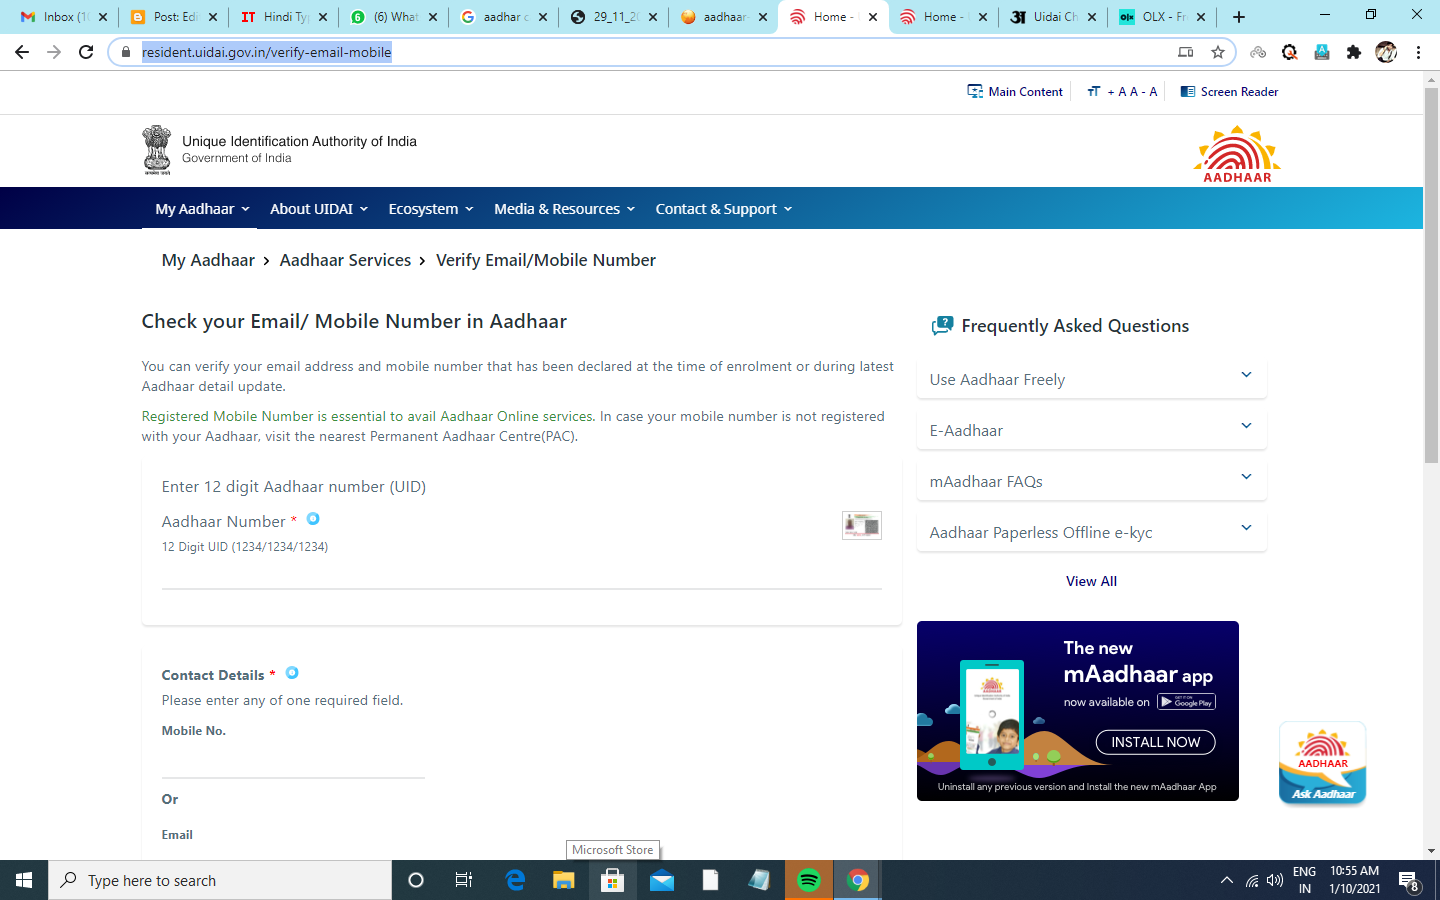The image size is (1440, 900).
Task: Expand Ecosystem menu
Action: point(431,209)
